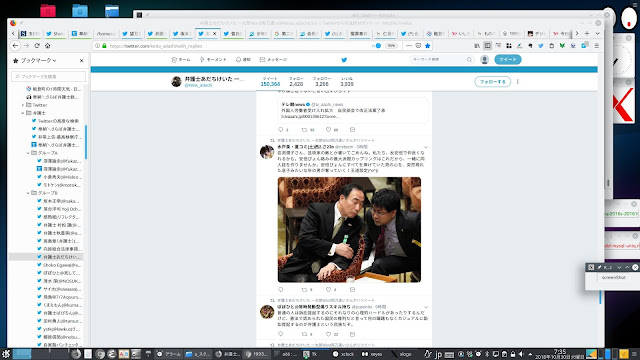Go to Twitter Home (ホーム) link
This screenshot has height=360, width=640.
[x=181, y=60]
